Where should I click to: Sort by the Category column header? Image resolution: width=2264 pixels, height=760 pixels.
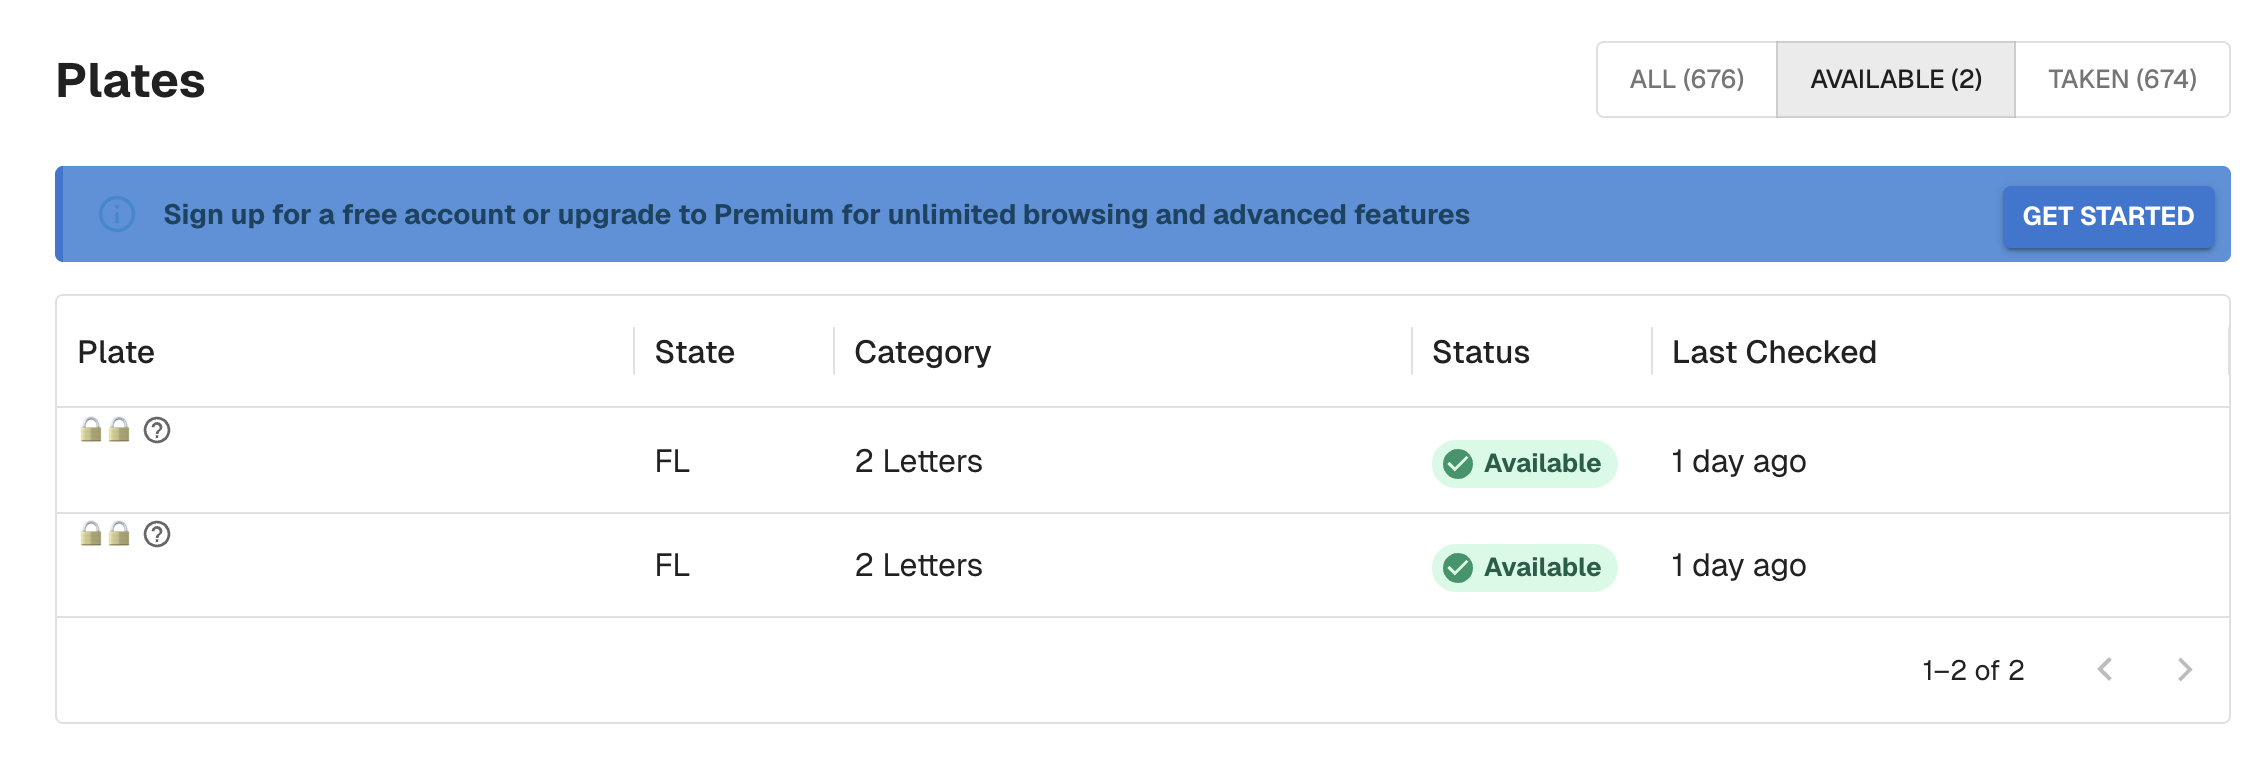coord(922,352)
